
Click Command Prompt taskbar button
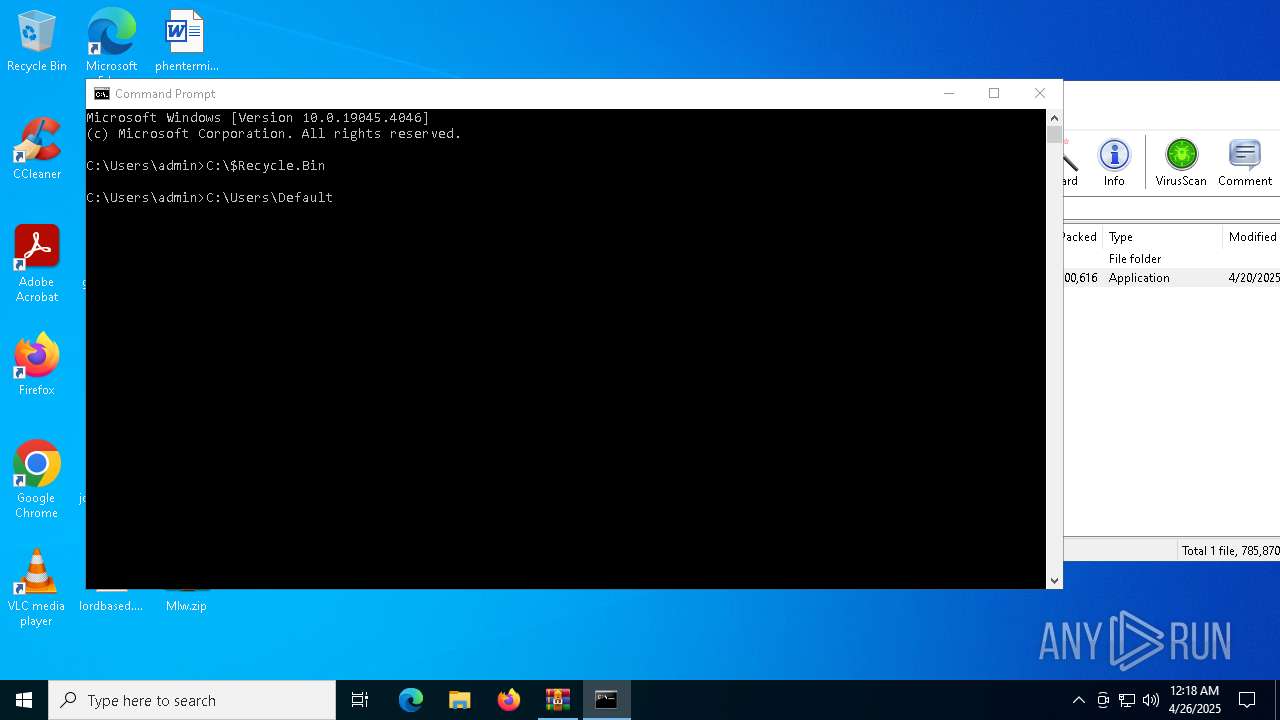point(607,700)
